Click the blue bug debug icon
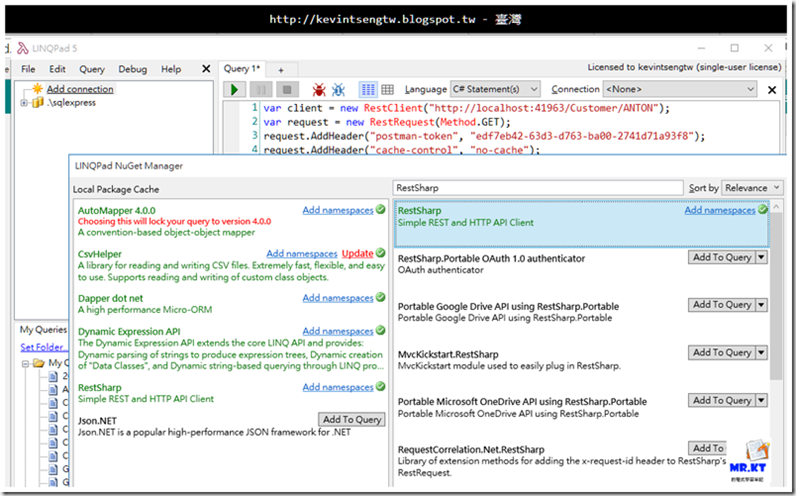Image resolution: width=796 pixels, height=496 pixels. click(x=338, y=90)
